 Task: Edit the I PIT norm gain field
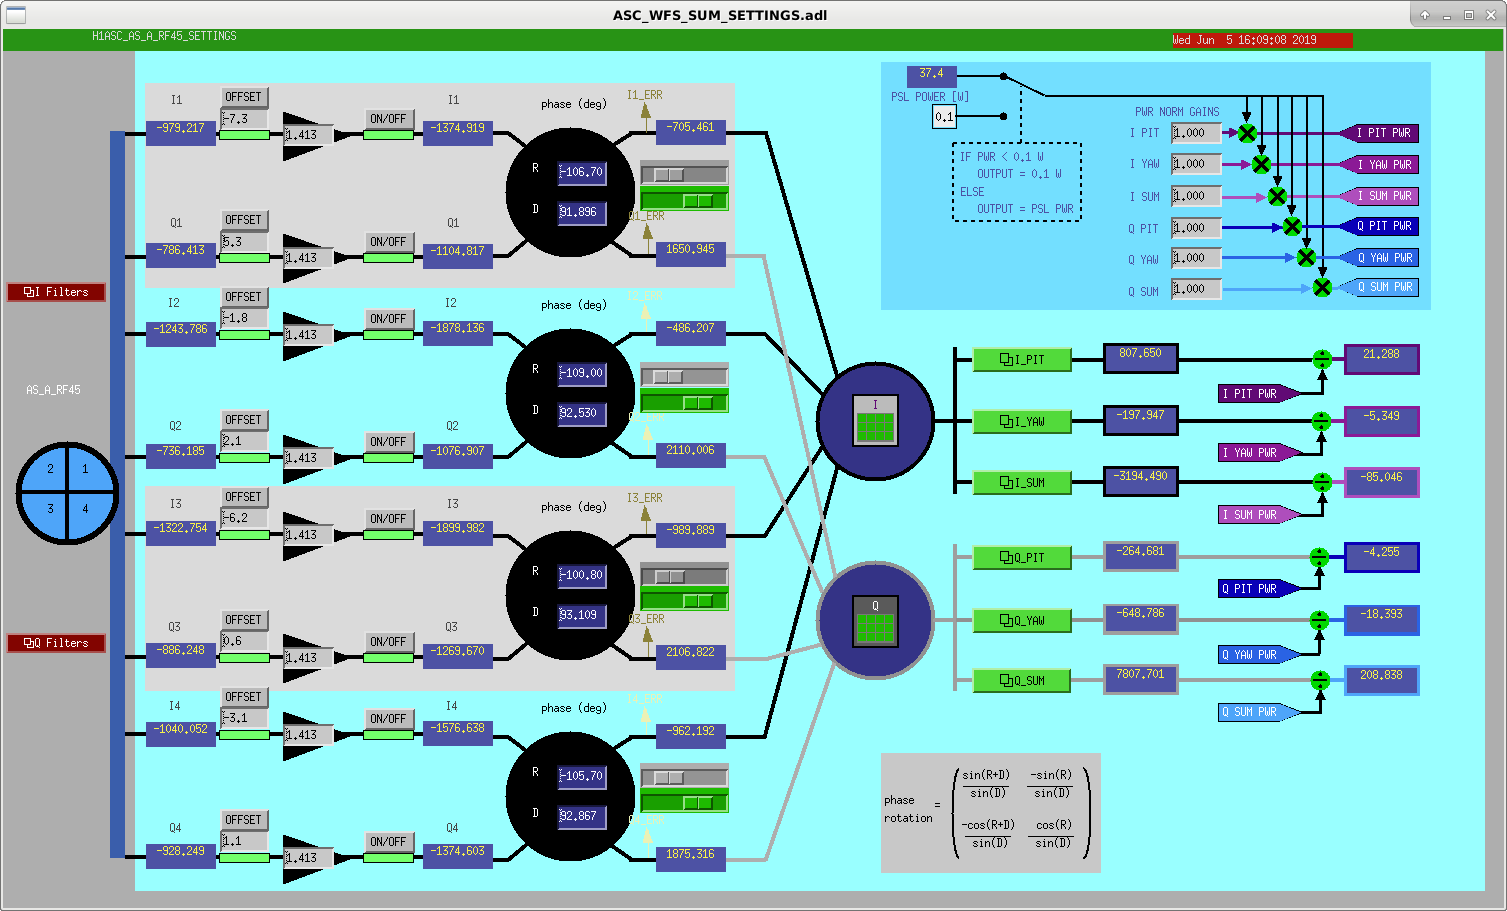[x=1196, y=133]
